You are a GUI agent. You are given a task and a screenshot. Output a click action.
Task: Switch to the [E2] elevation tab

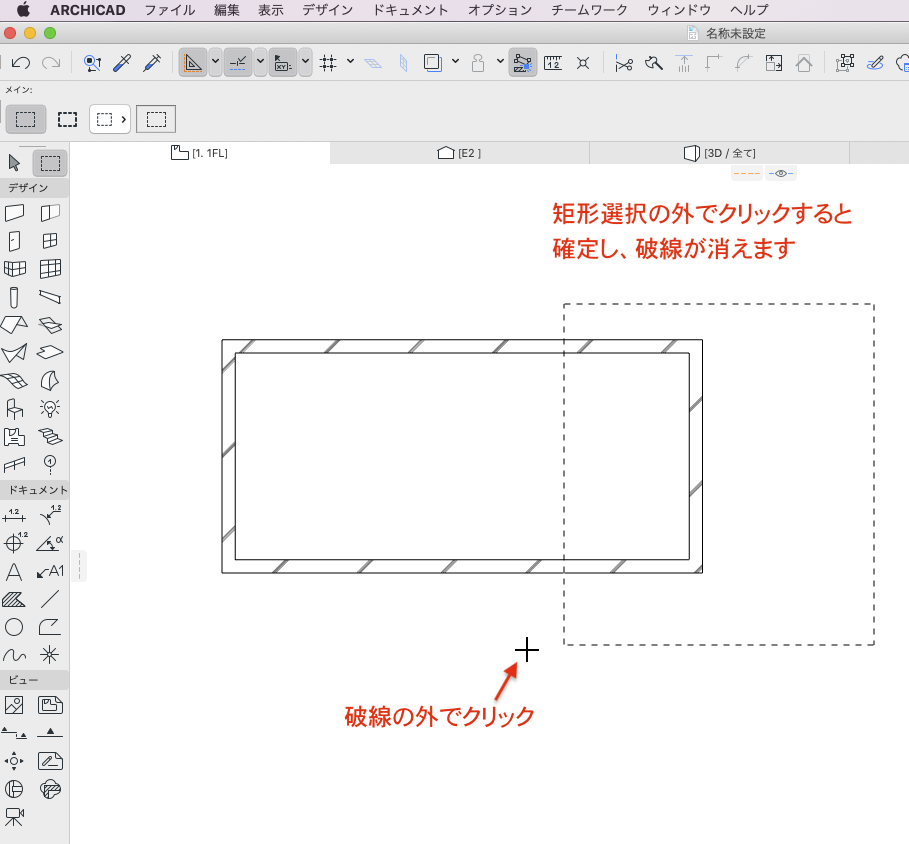pyautogui.click(x=459, y=153)
